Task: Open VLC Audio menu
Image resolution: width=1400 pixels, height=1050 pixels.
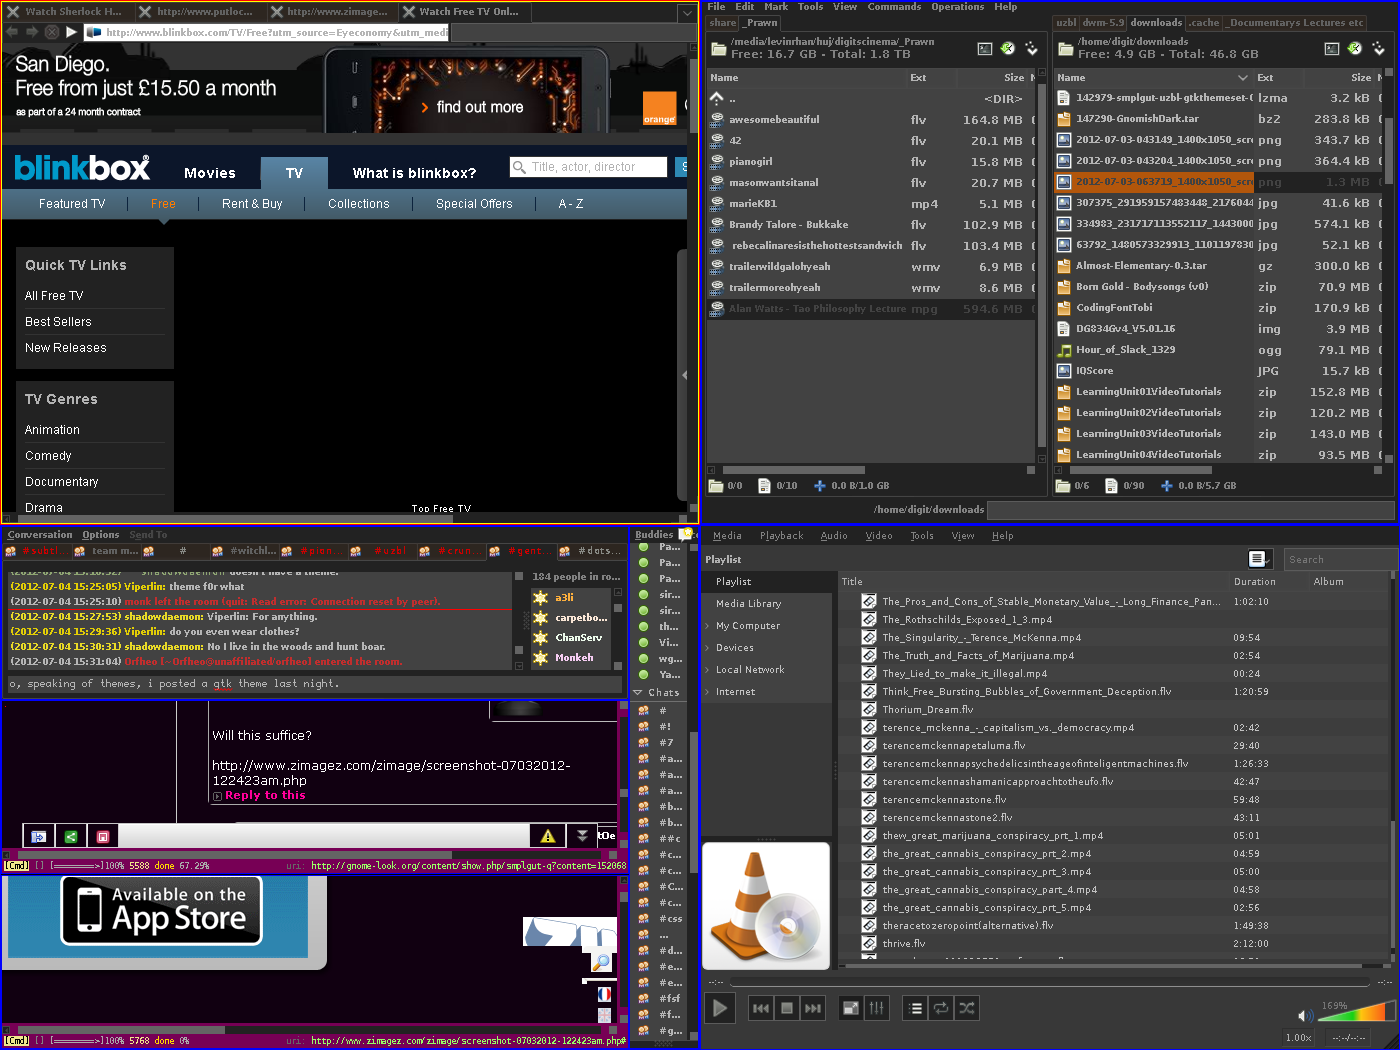Action: point(834,536)
